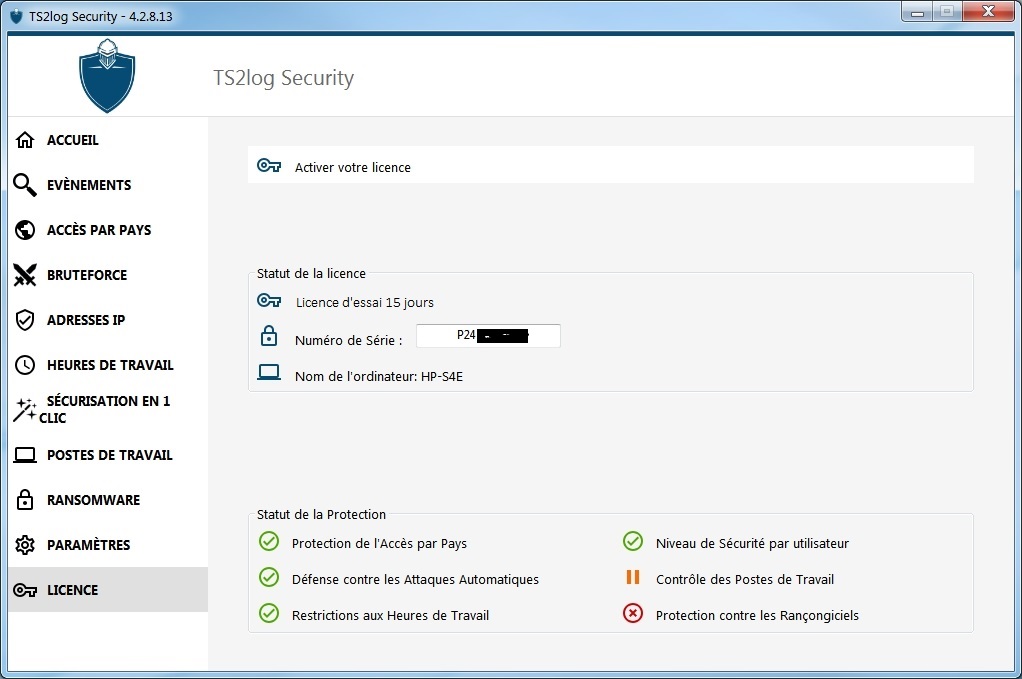The image size is (1022, 679).
Task: Minimize the TS2log Security window
Action: point(917,12)
